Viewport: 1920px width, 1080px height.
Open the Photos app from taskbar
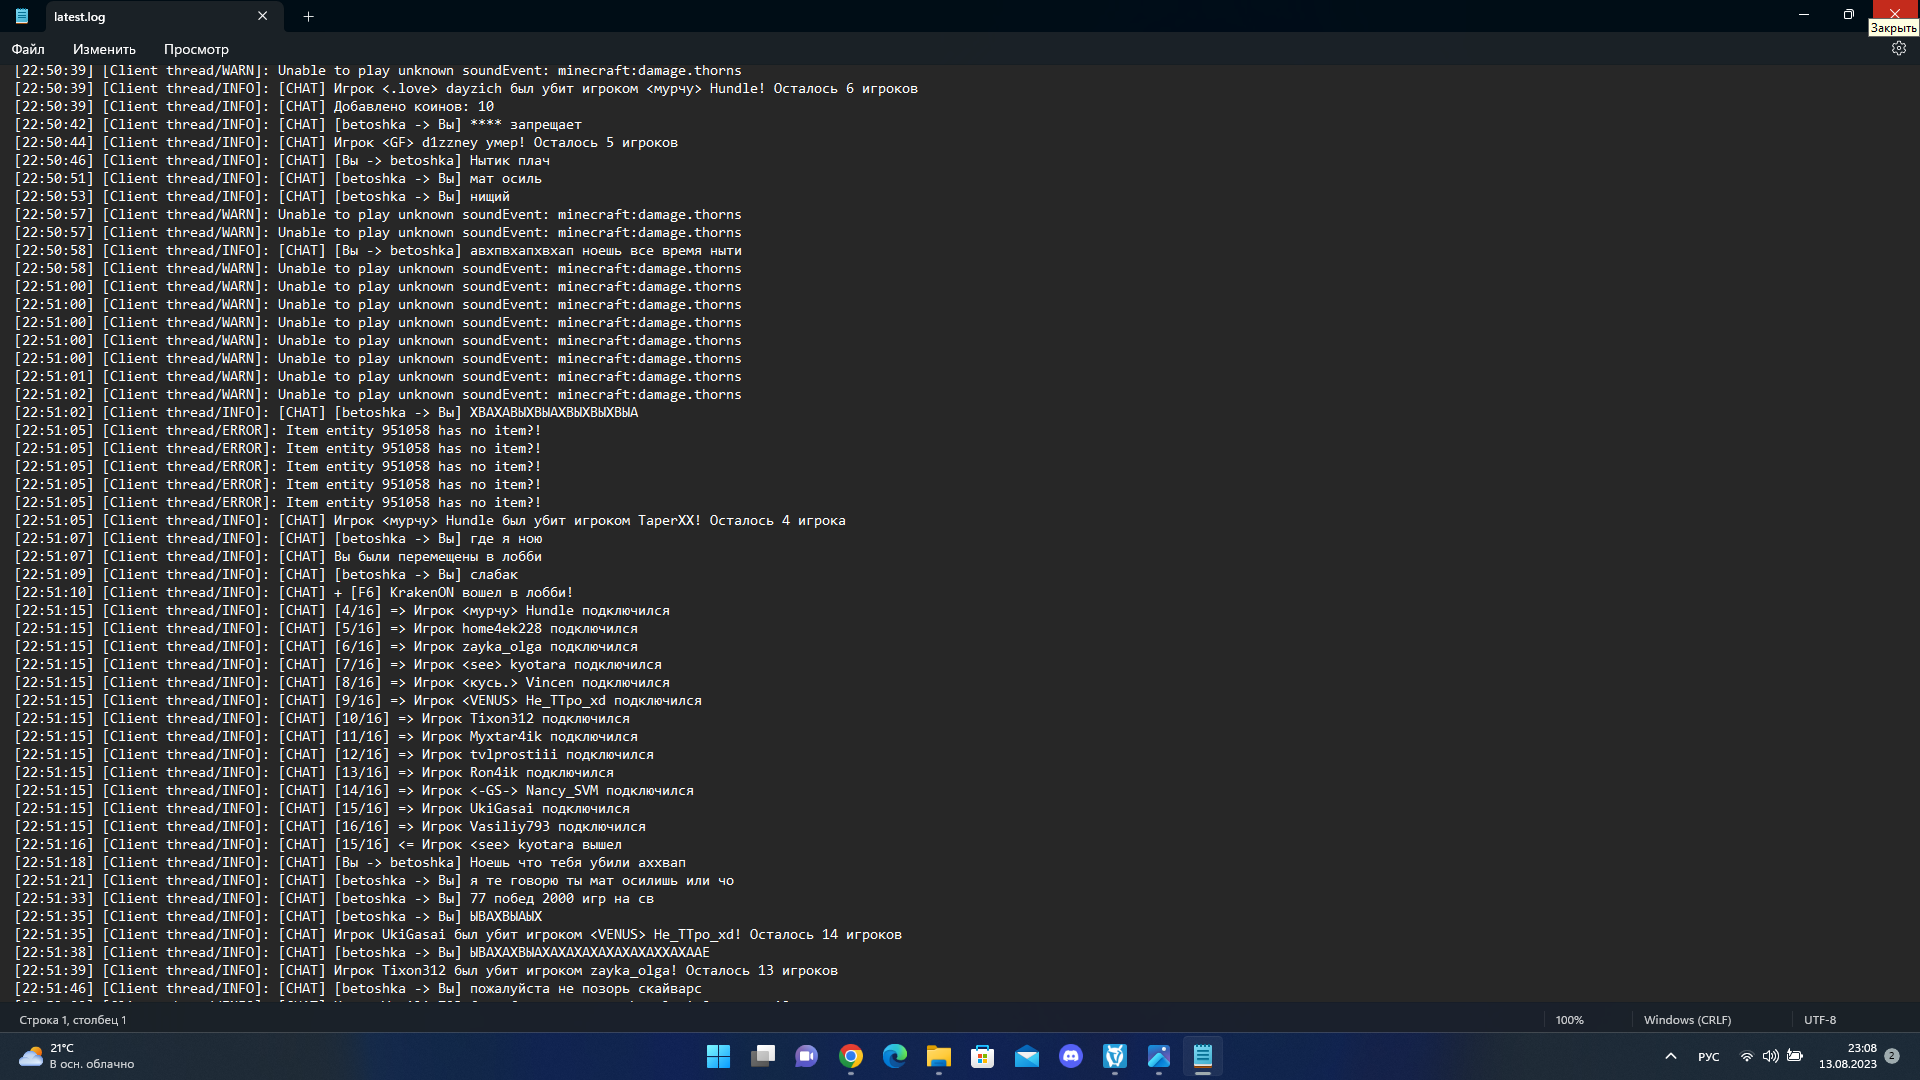click(1159, 1056)
